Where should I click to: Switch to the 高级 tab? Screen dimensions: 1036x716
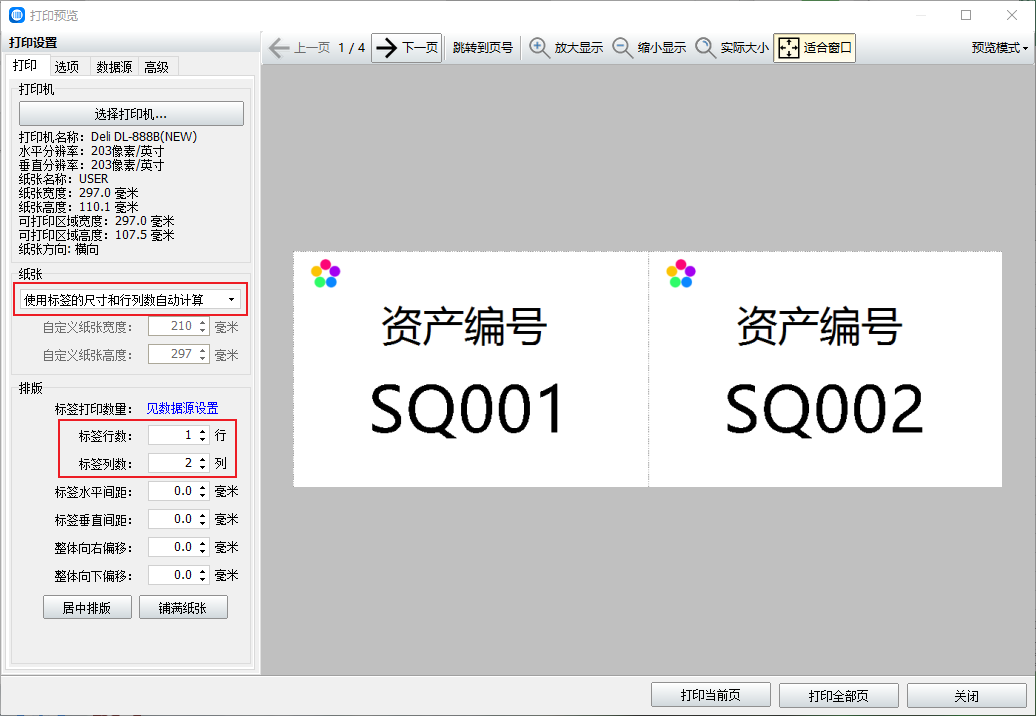pyautogui.click(x=157, y=67)
